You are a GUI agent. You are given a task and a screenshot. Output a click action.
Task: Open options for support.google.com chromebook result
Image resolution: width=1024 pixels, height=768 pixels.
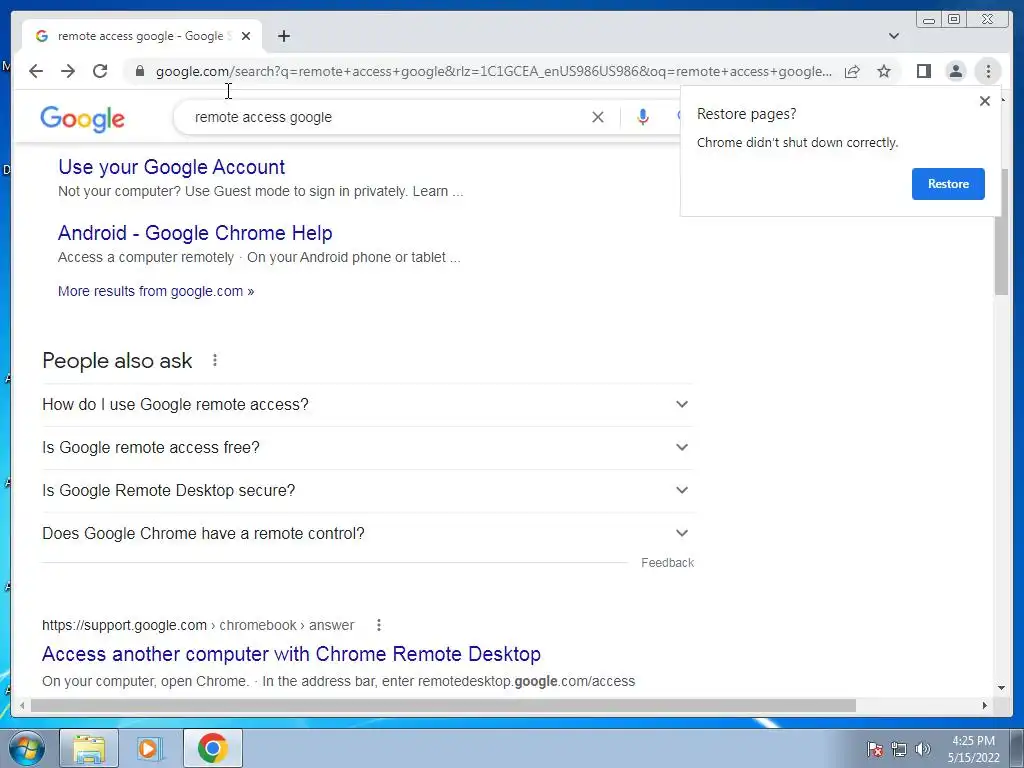coord(379,625)
